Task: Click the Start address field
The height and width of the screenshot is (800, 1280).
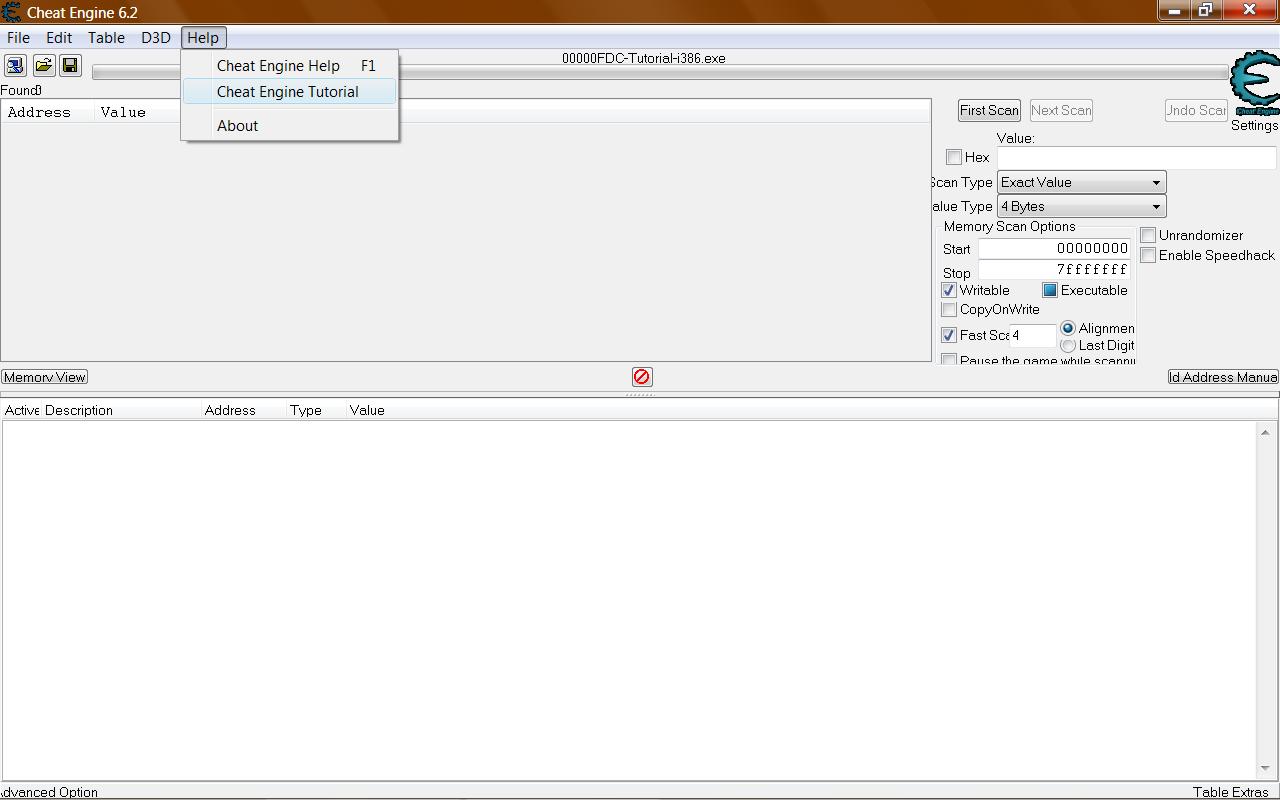Action: (1055, 249)
